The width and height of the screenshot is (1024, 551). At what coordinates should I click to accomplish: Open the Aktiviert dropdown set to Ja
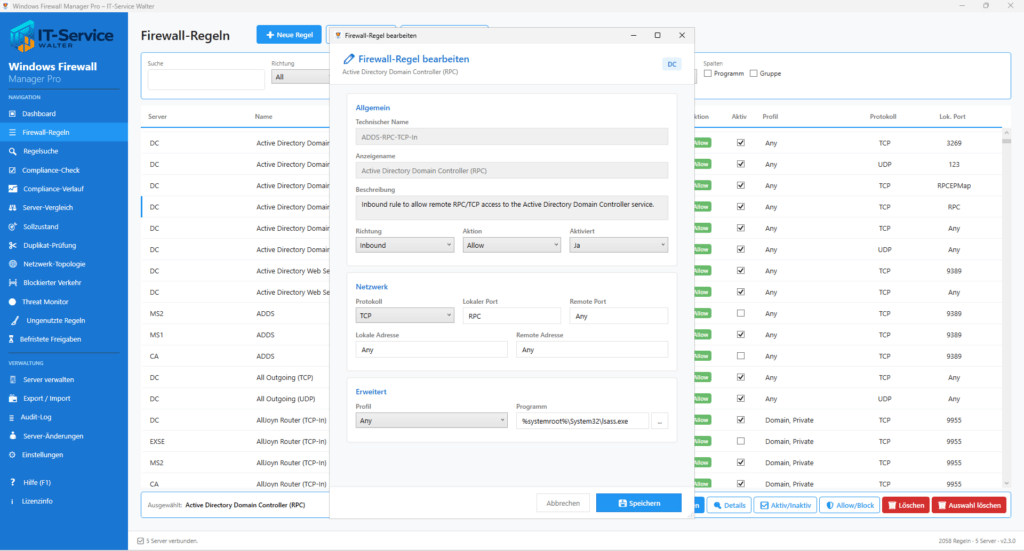point(618,245)
